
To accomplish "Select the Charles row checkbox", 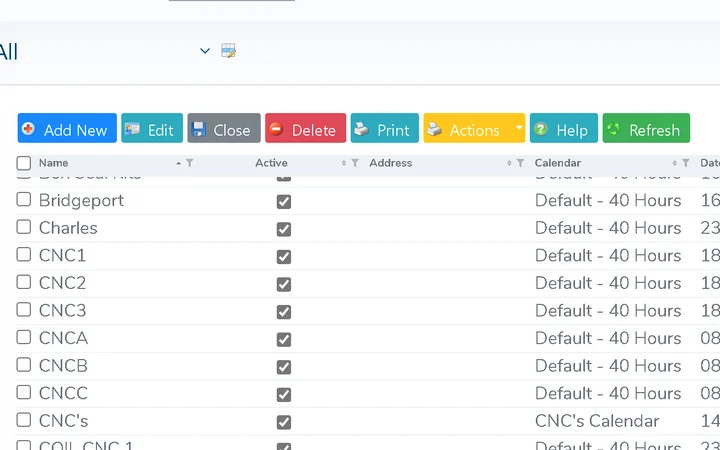I will [x=24, y=227].
